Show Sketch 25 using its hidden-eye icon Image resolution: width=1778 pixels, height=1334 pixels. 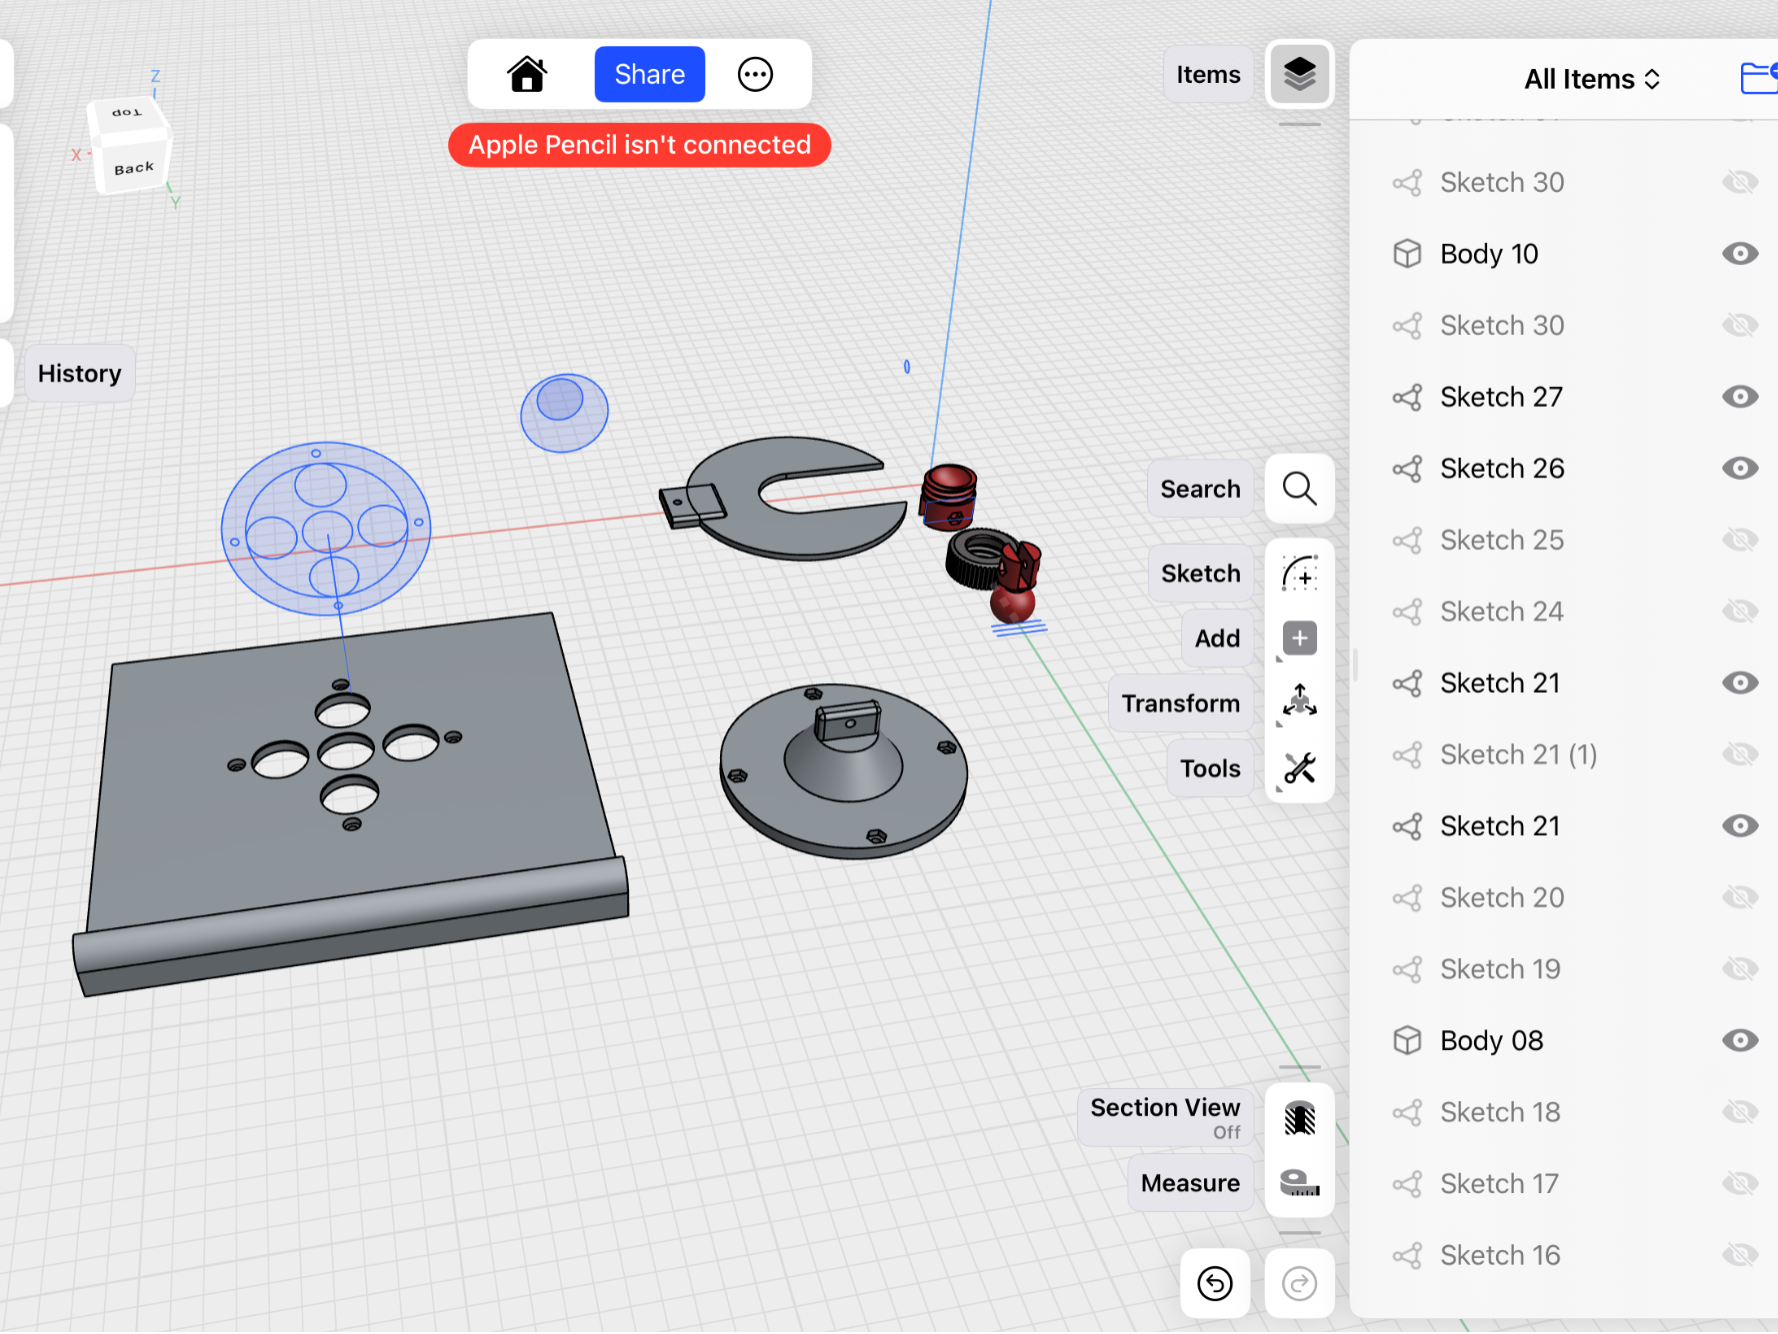(1740, 540)
